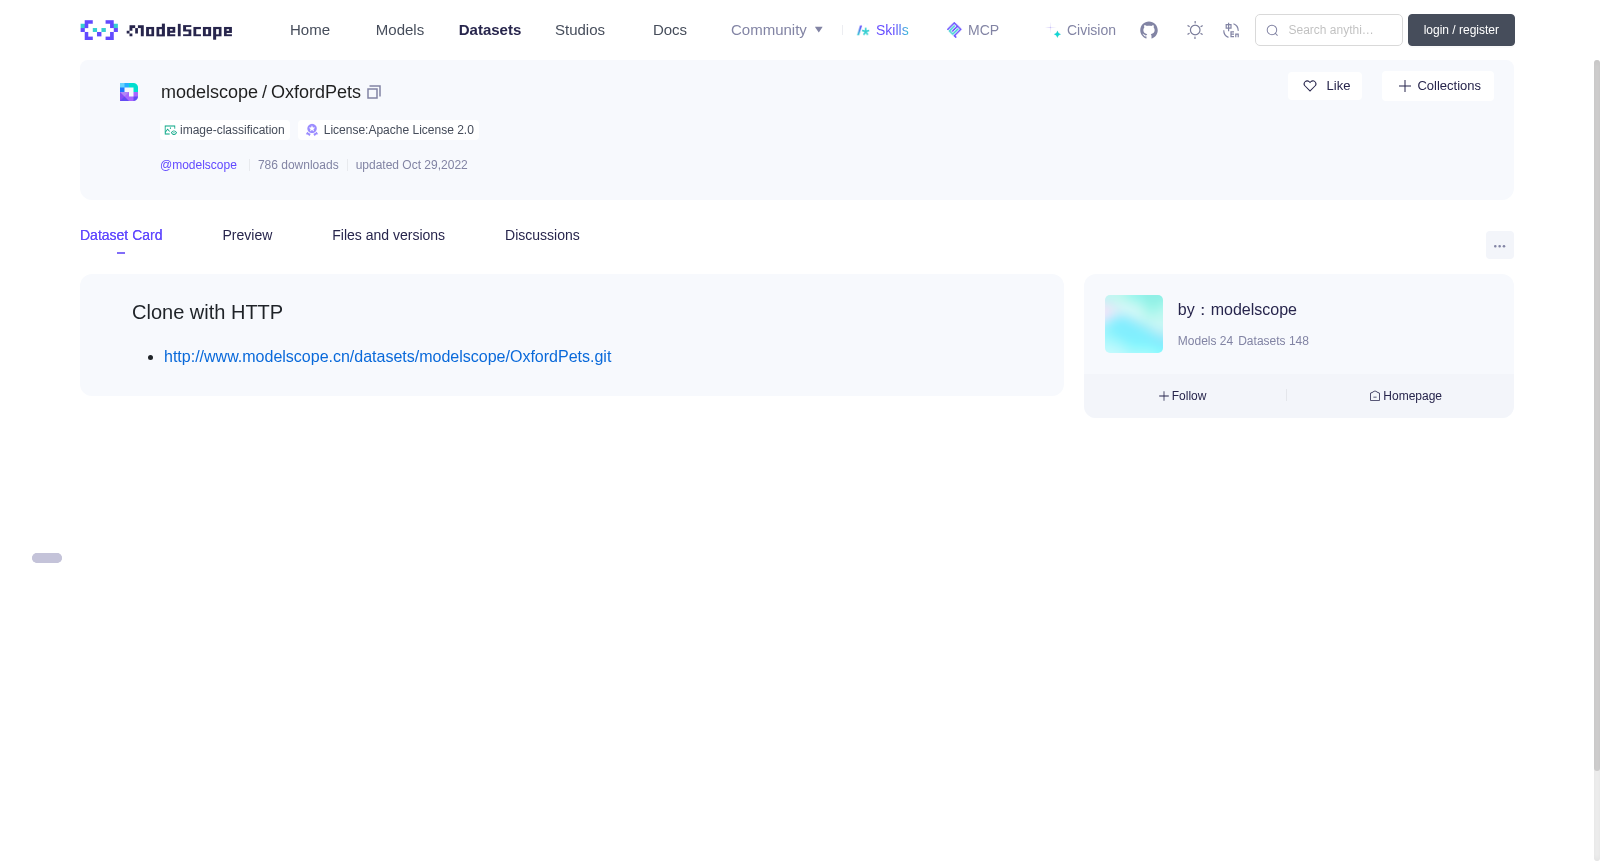Click the login / register button
This screenshot has width=1600, height=861.
click(1461, 30)
